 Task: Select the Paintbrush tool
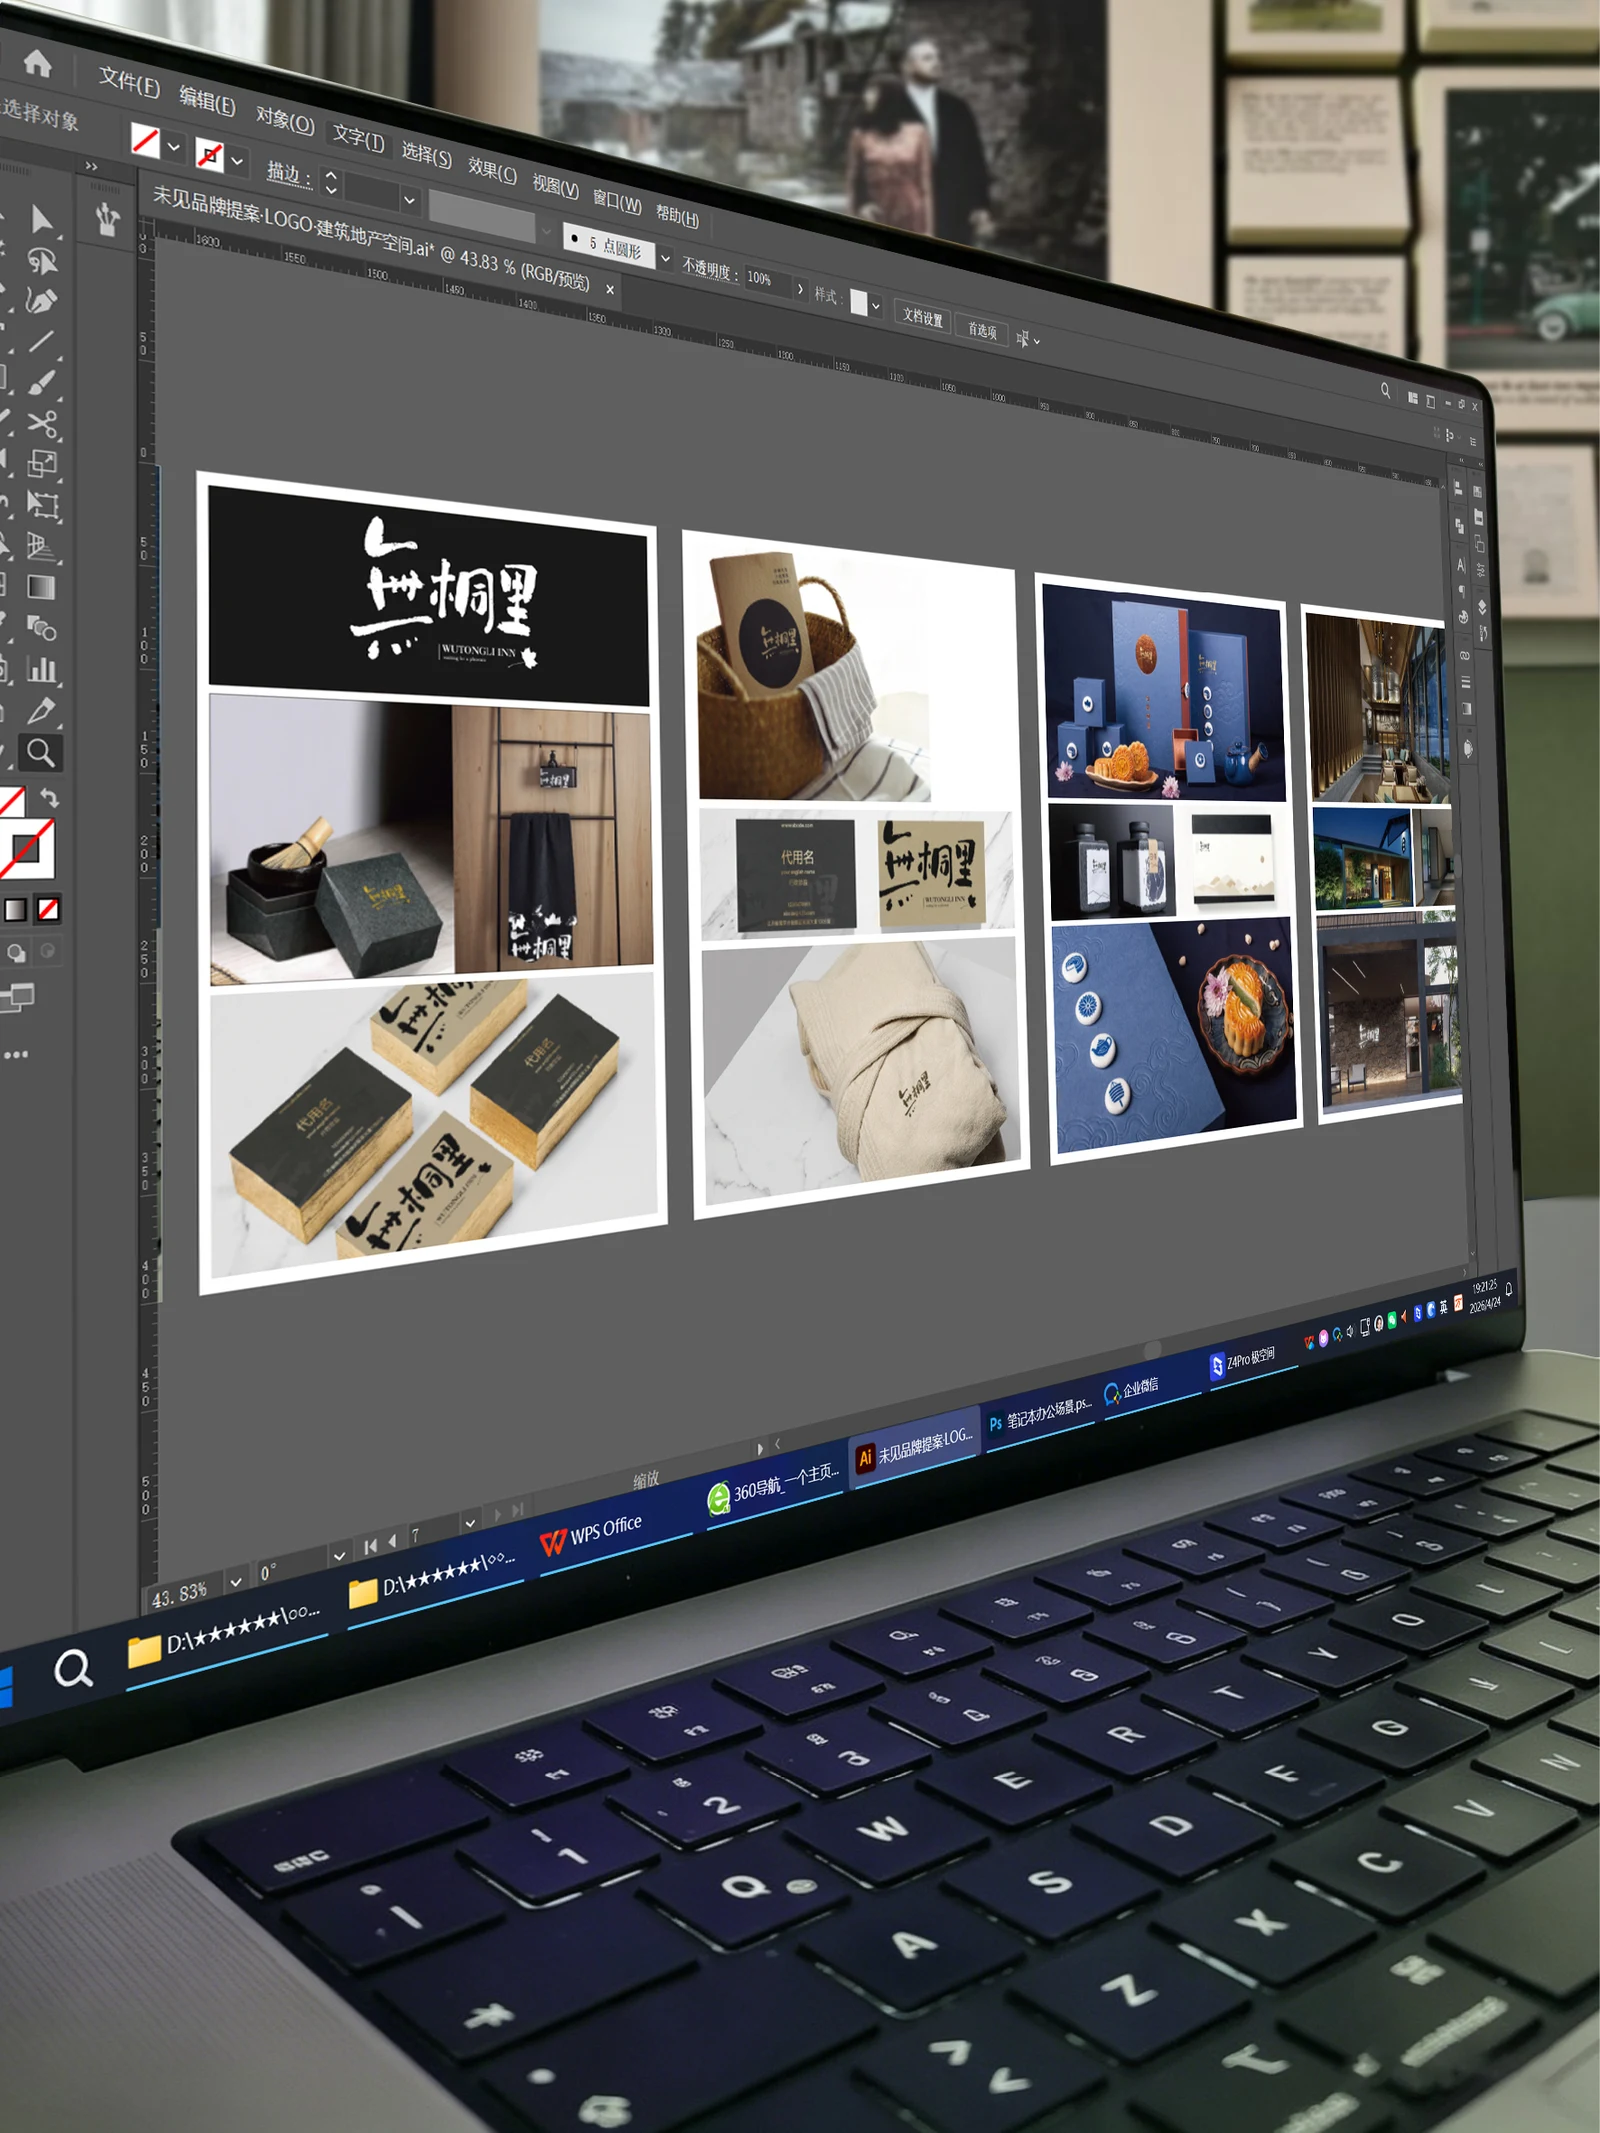pyautogui.click(x=42, y=382)
